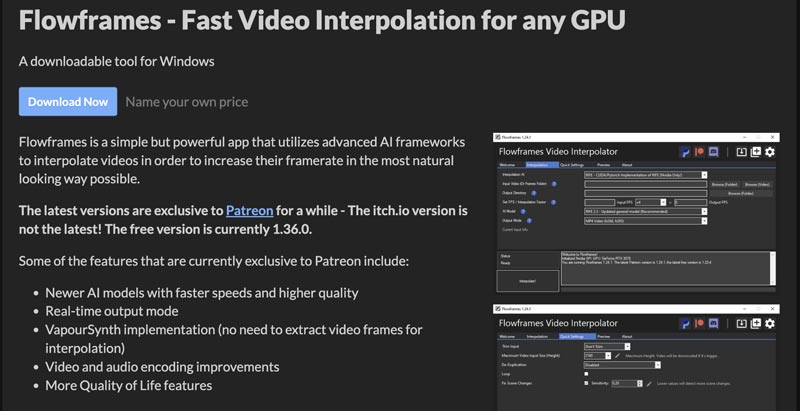Click the Patreon icon in upper Flowframes screenshot

[x=699, y=152]
